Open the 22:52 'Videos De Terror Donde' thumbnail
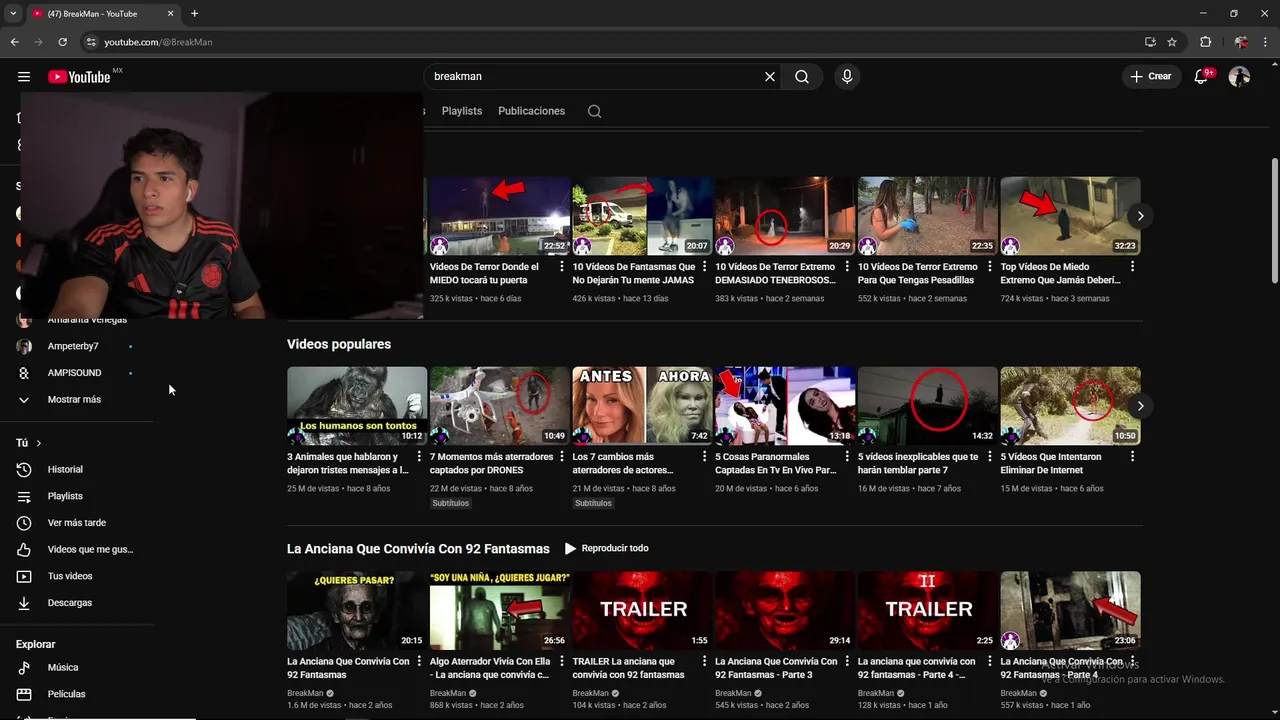Image resolution: width=1280 pixels, height=720 pixels. pos(499,216)
